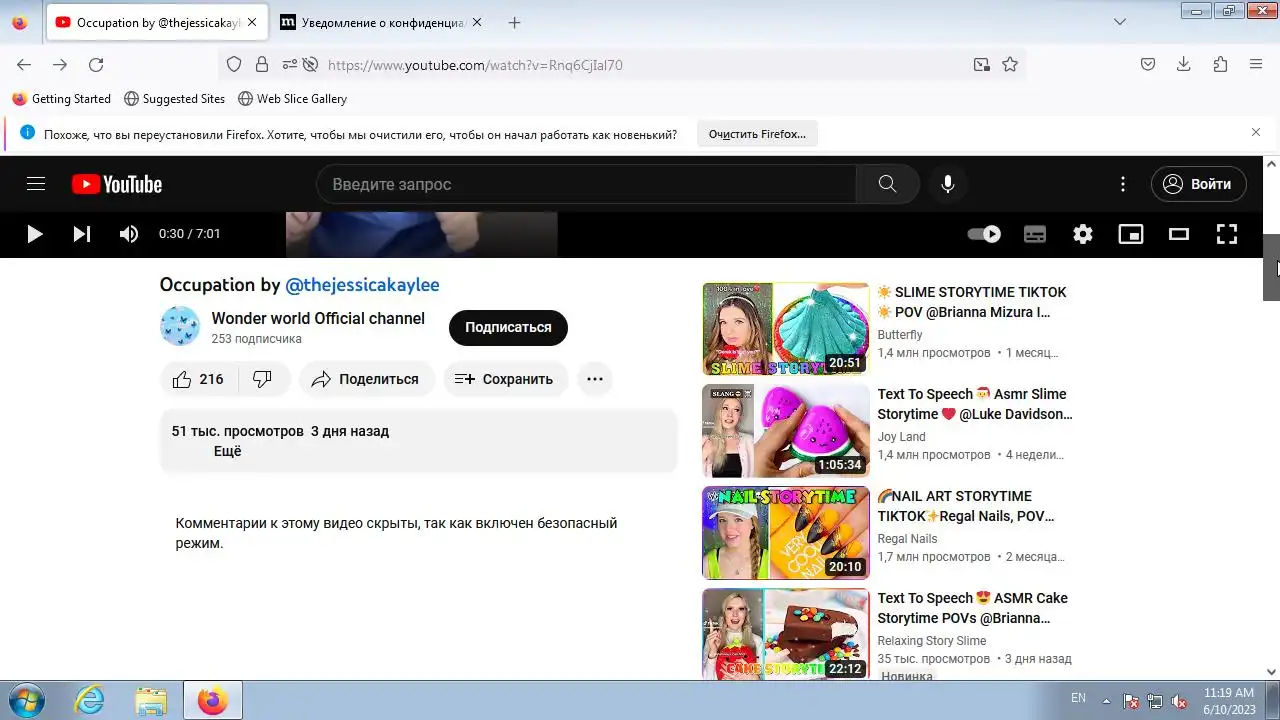
Task: Open SLIME STORYTIME TIKTOK thumbnail
Action: [786, 329]
